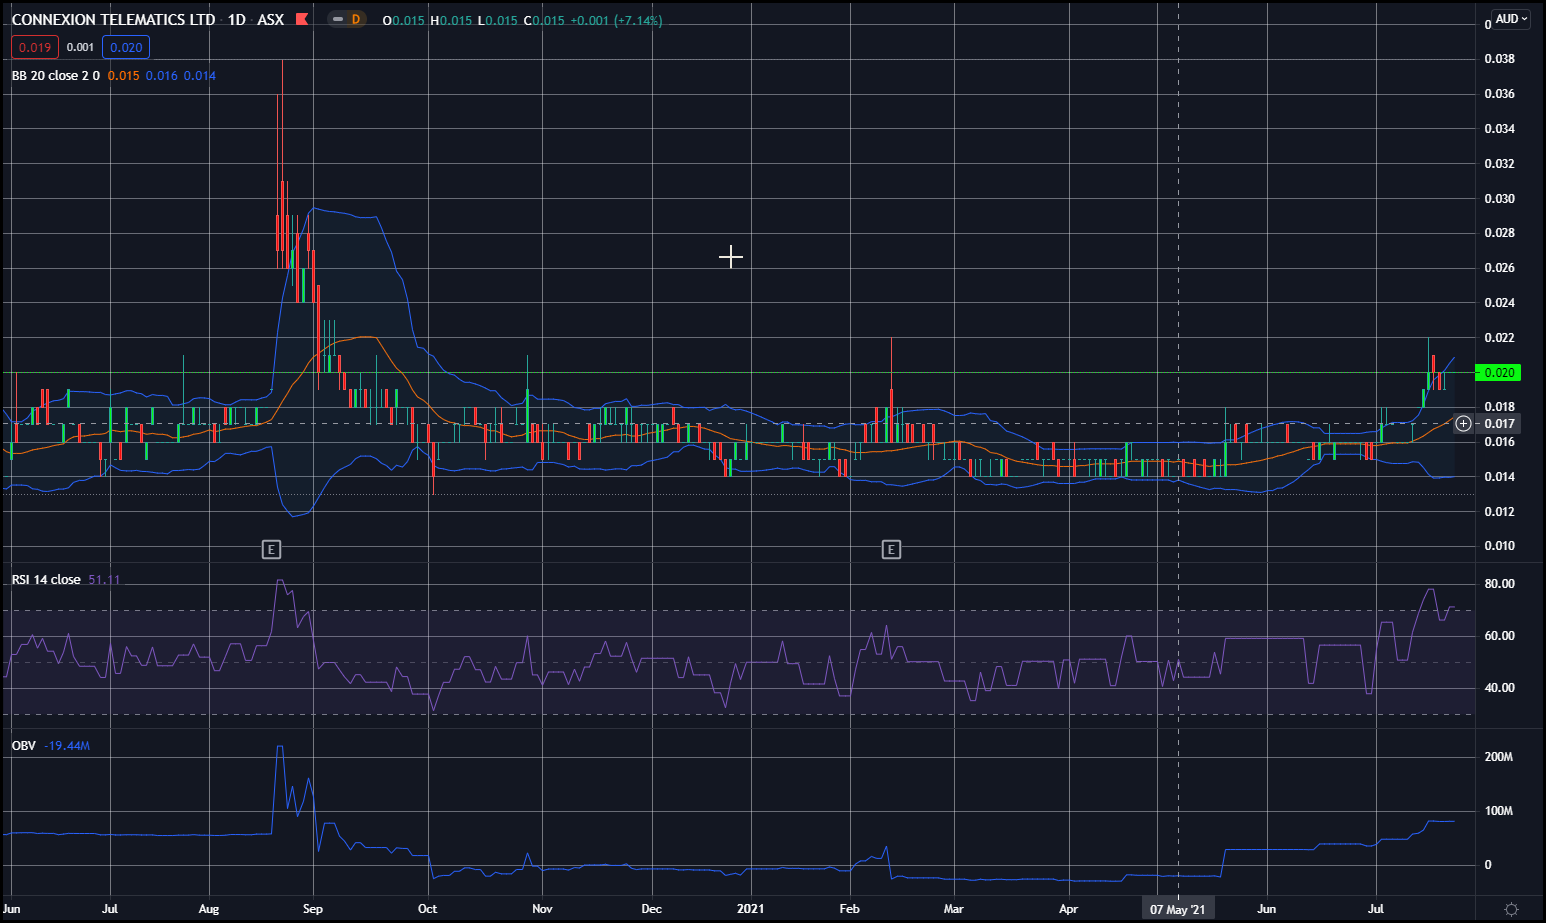Click the red 0.019 sell price button

[35, 47]
